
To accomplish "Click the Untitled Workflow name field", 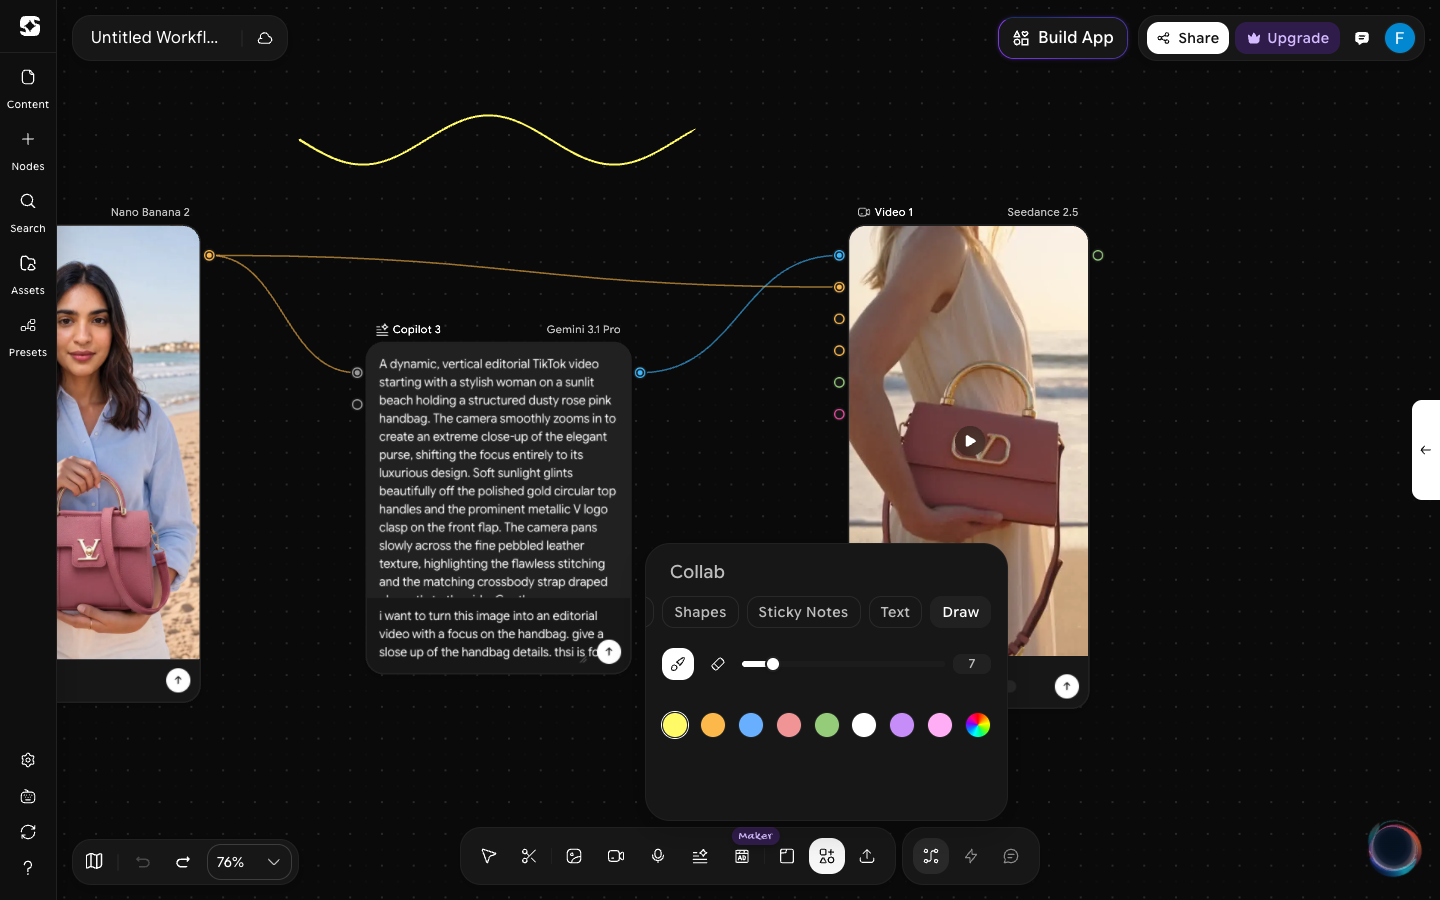I will pyautogui.click(x=155, y=38).
